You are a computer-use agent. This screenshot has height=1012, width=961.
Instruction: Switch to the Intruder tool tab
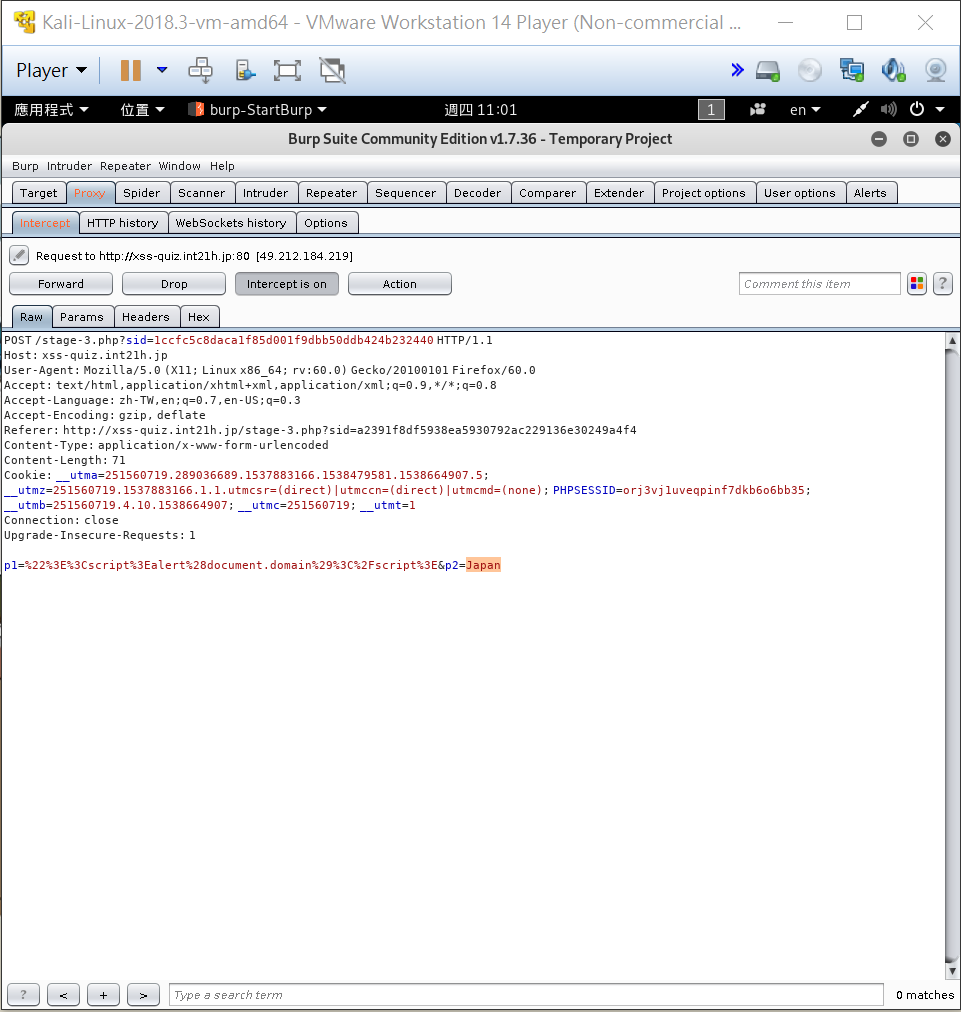point(265,193)
